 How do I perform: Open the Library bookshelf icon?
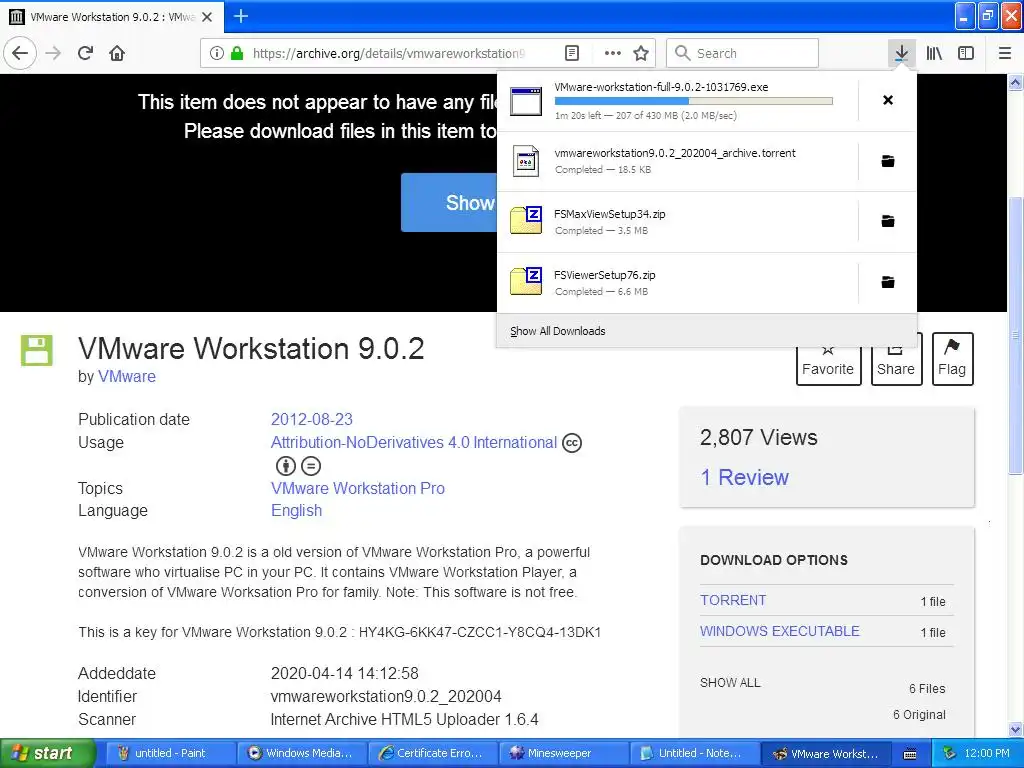[934, 53]
